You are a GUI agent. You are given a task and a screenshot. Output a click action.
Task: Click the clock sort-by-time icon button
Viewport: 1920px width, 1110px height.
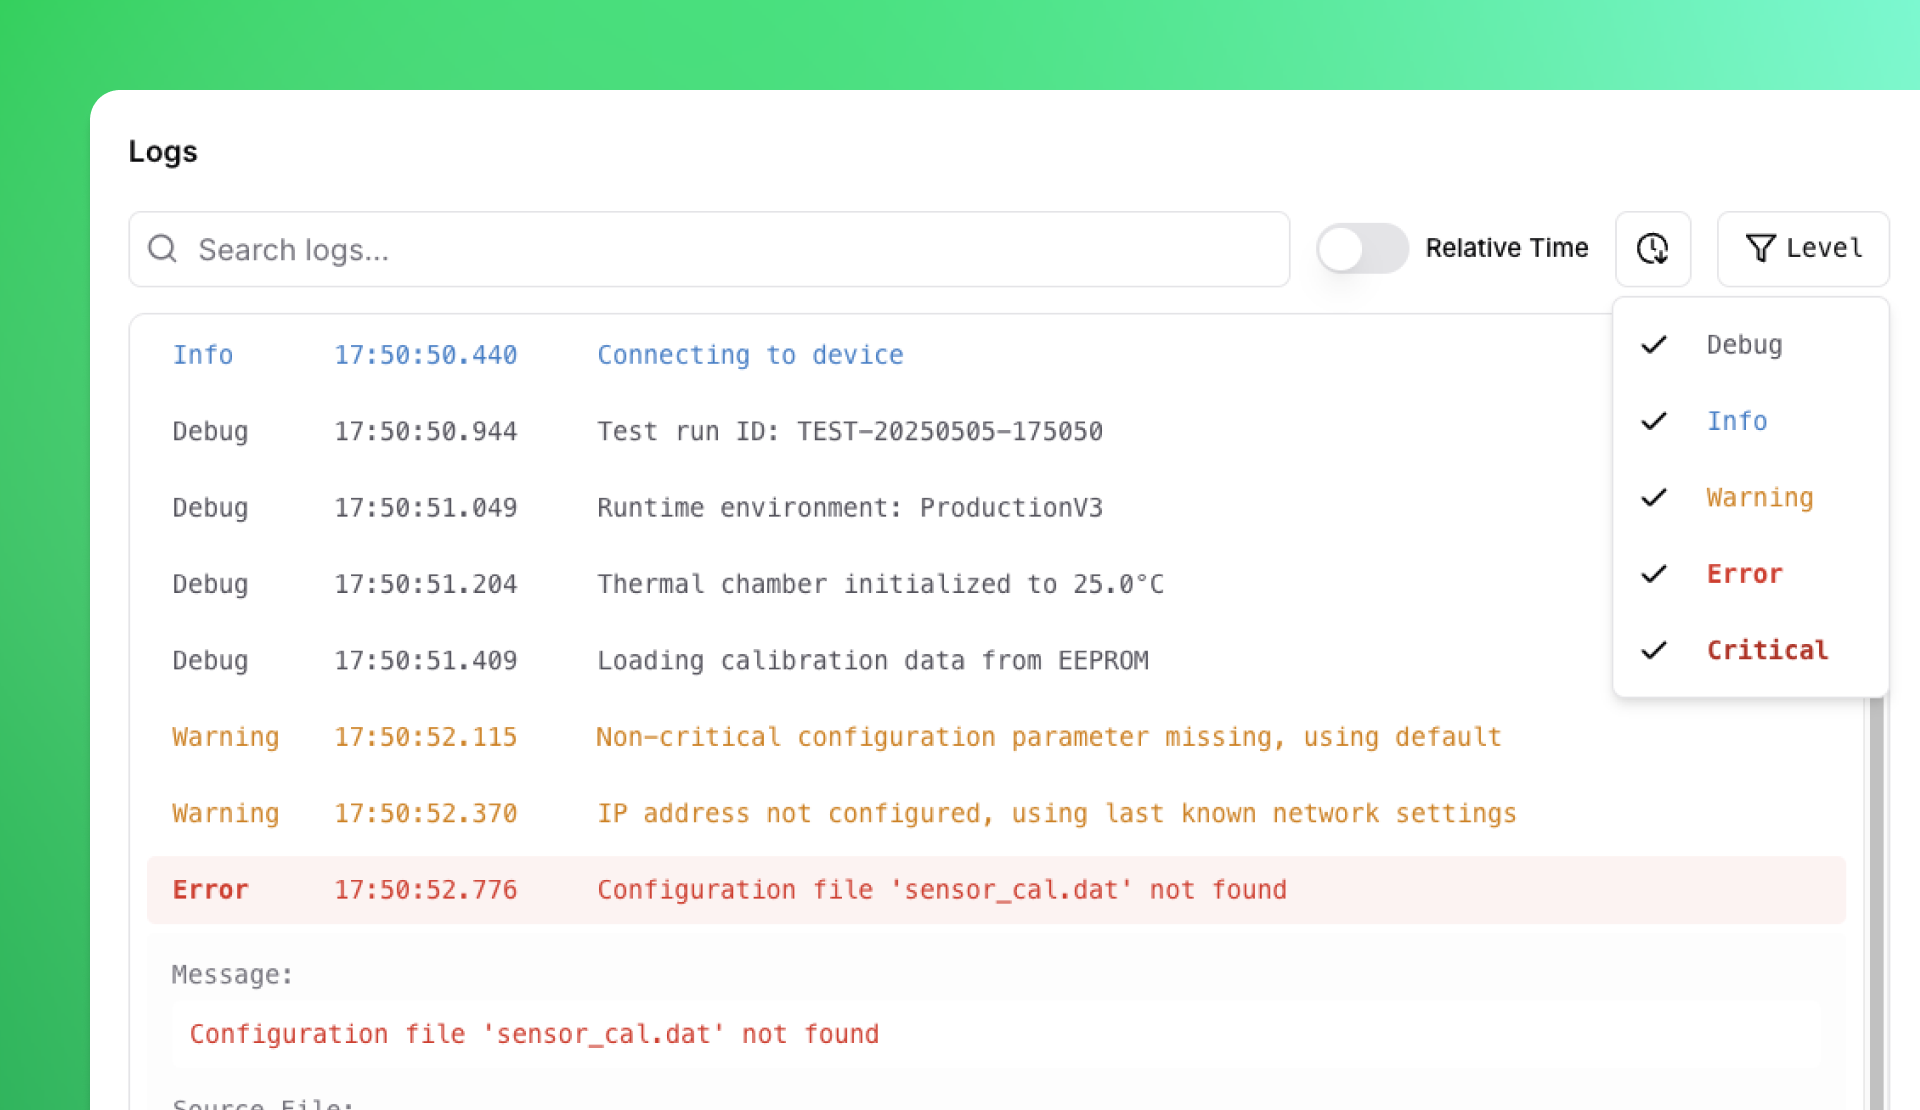[1653, 249]
